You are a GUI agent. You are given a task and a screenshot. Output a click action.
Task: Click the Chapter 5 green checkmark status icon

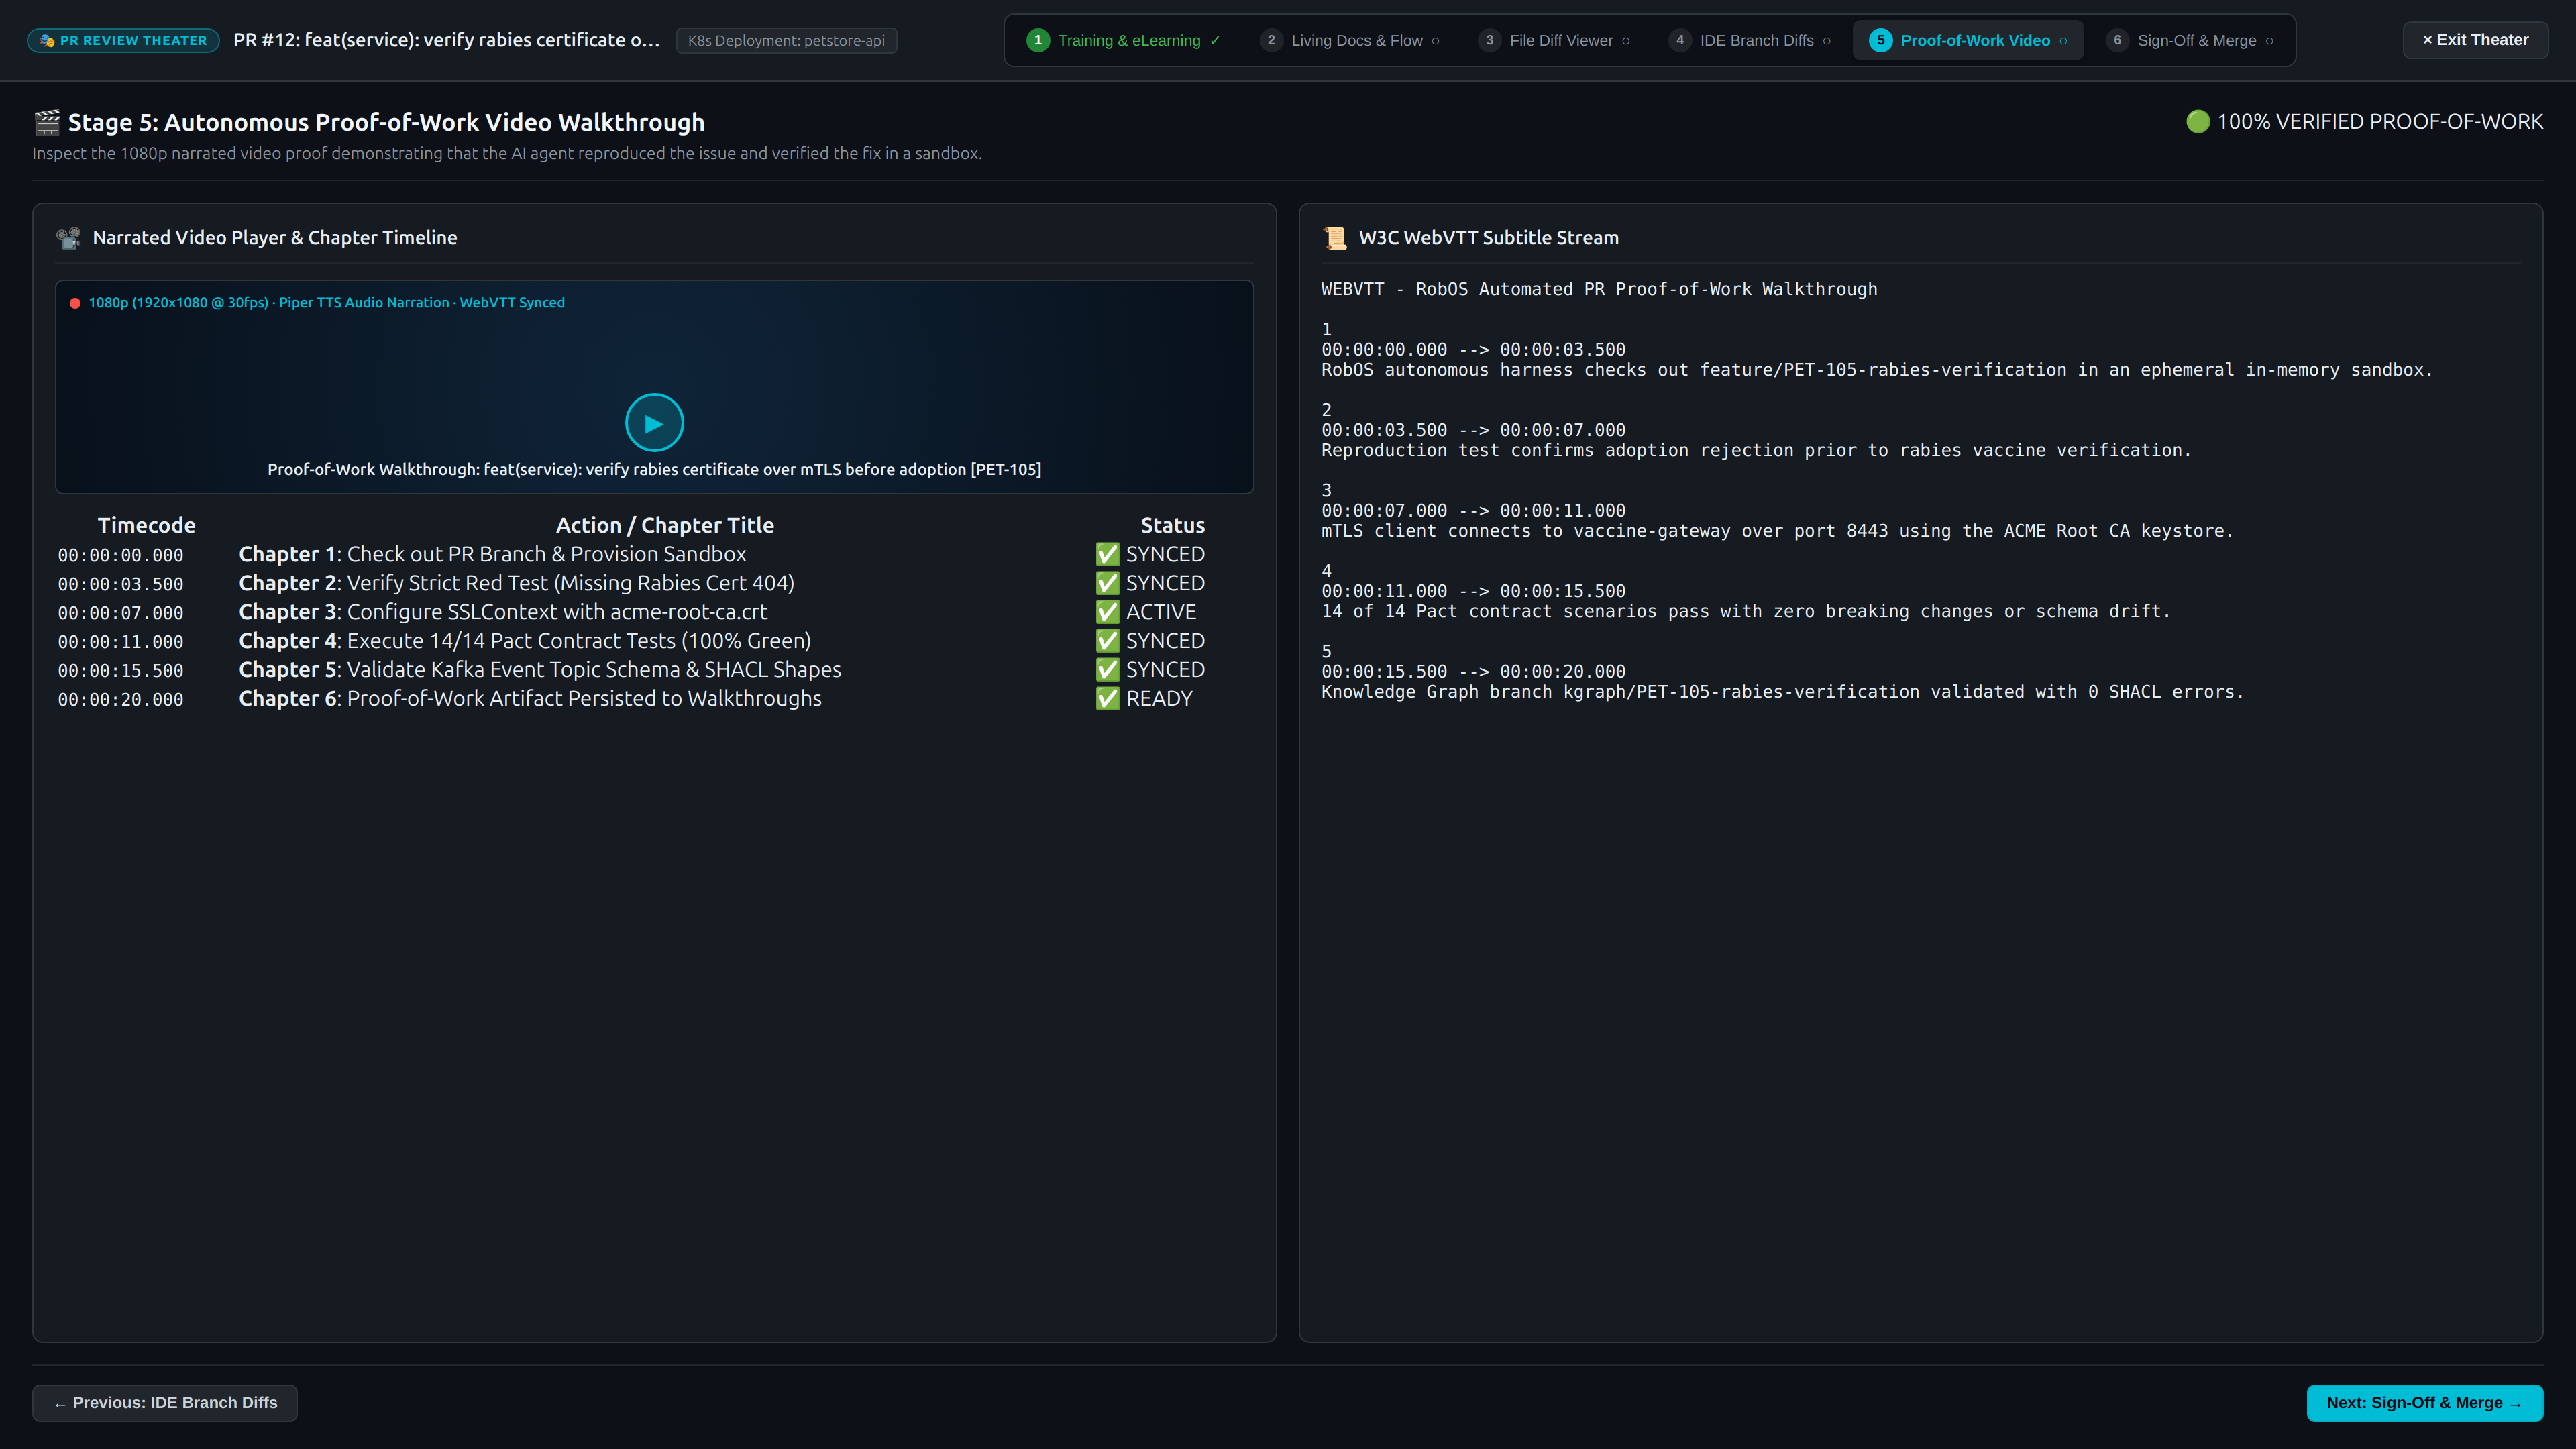point(1107,670)
